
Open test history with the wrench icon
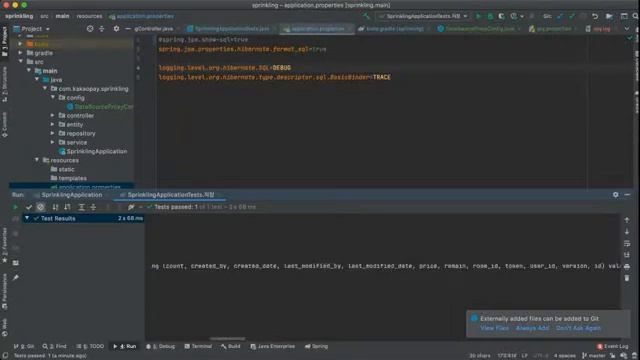pyautogui.click(x=131, y=207)
